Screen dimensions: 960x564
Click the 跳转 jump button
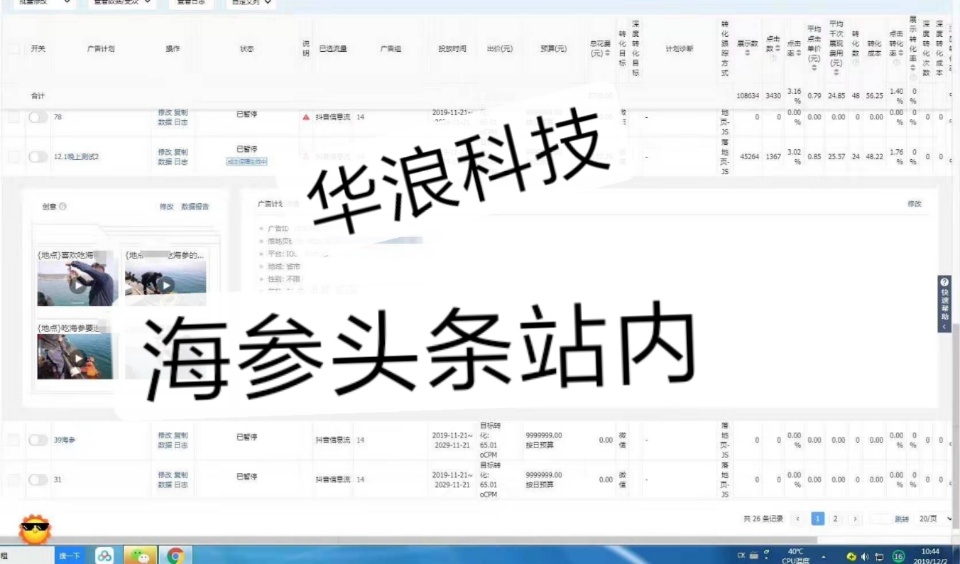coord(901,519)
